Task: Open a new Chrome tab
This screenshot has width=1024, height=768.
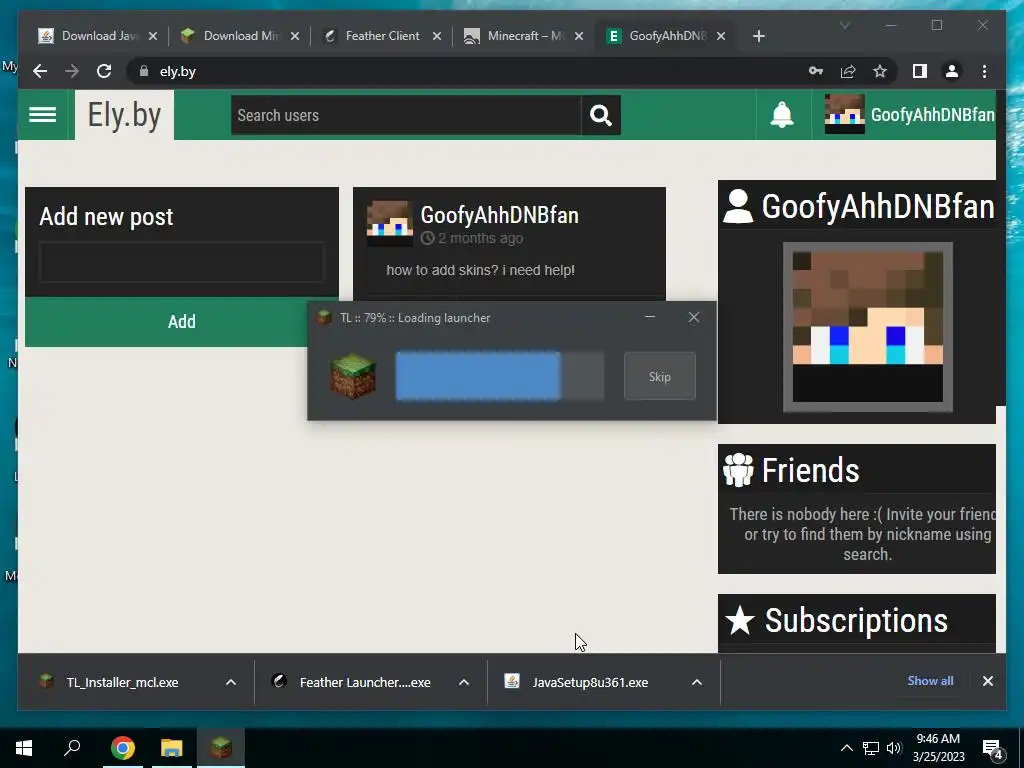Action: [x=758, y=36]
